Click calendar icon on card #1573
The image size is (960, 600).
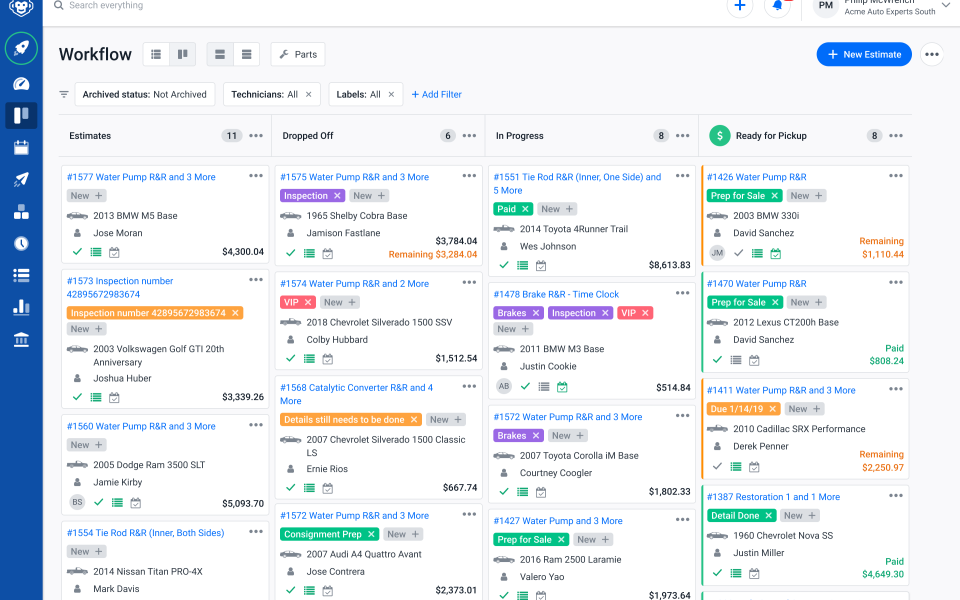tap(114, 398)
